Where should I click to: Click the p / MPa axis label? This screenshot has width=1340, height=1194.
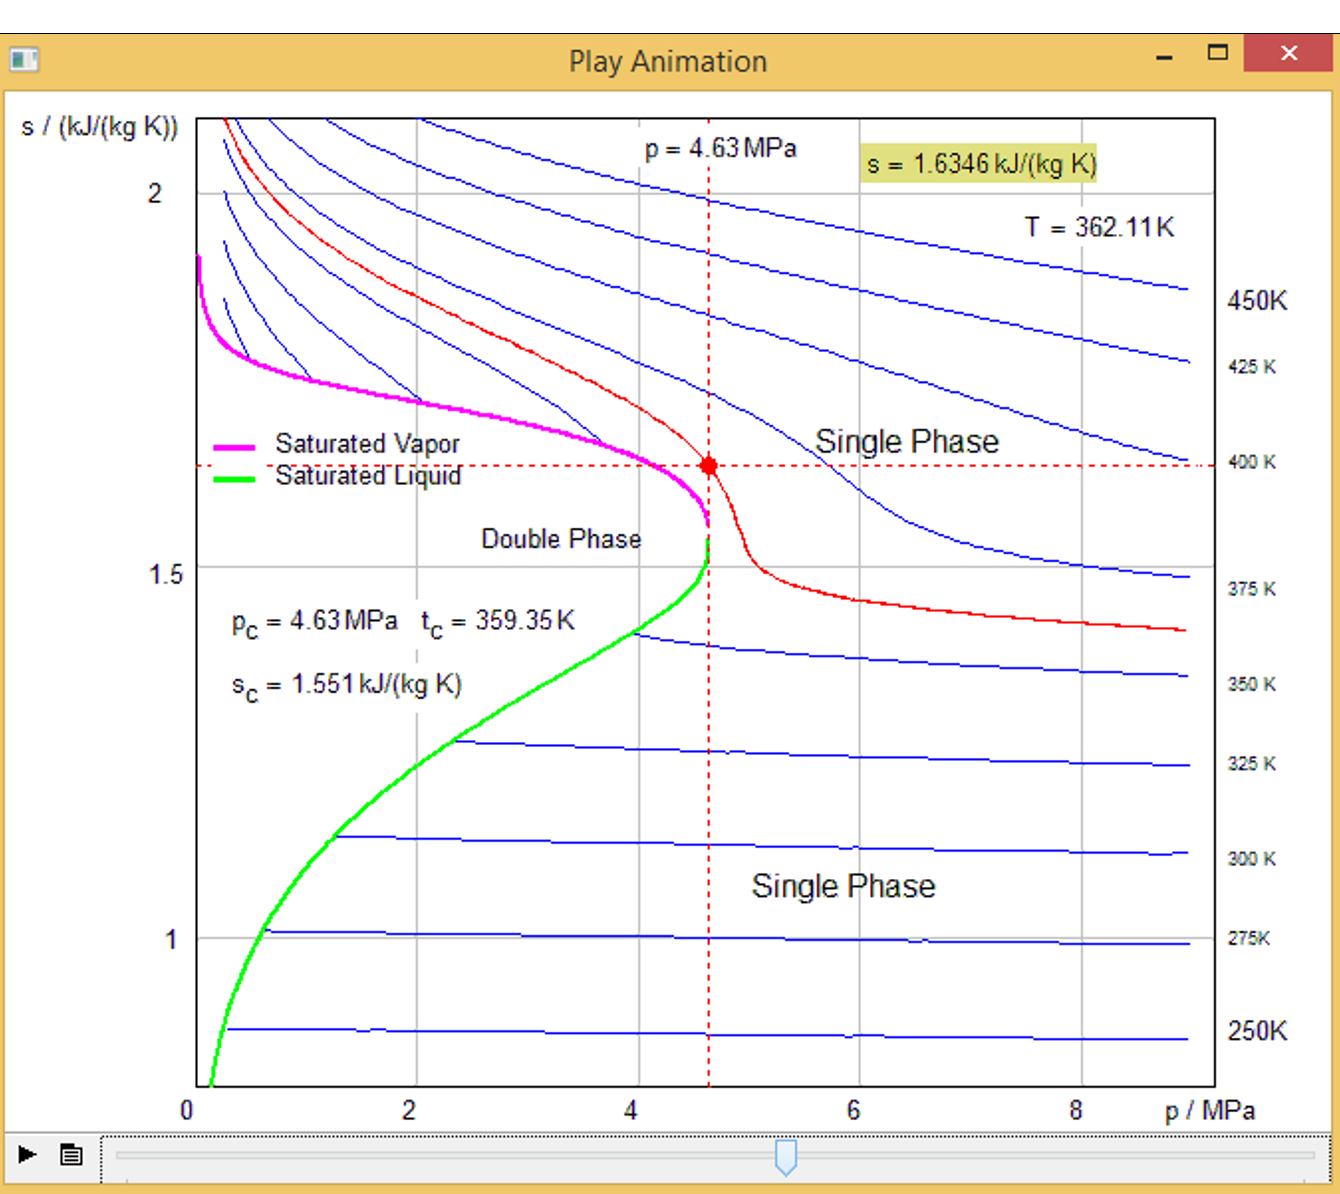point(1211,1110)
